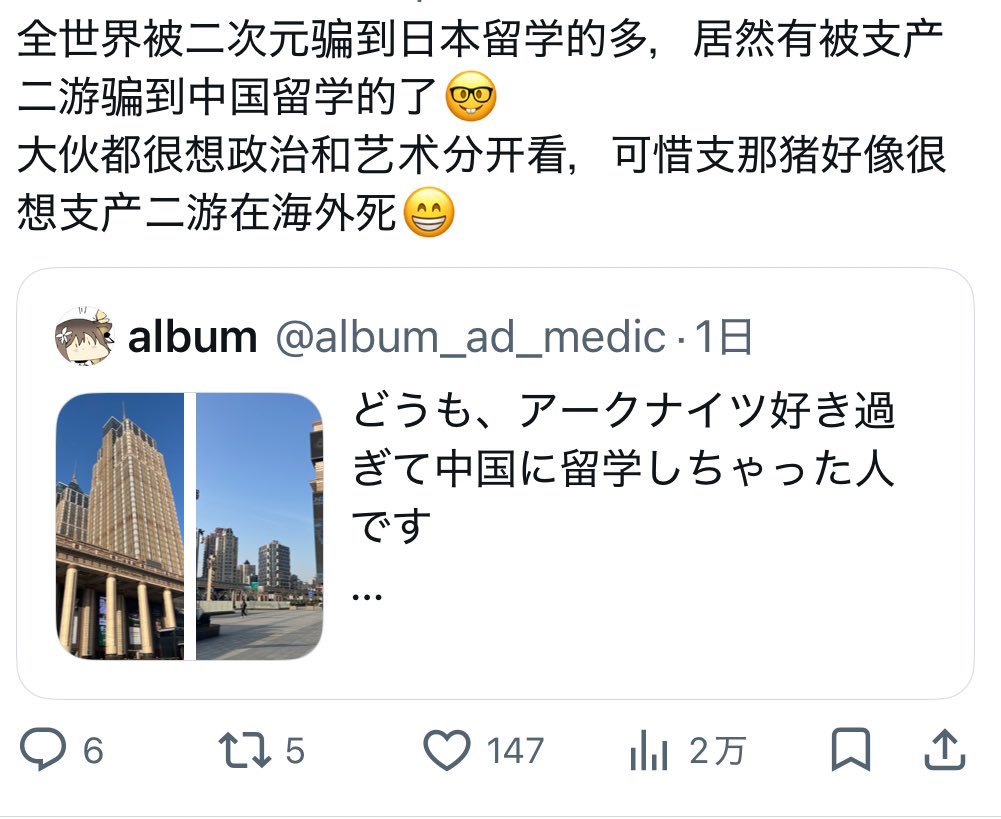Tap the nerd face emoji in tweet
The image size is (1001, 819).
(x=470, y=96)
